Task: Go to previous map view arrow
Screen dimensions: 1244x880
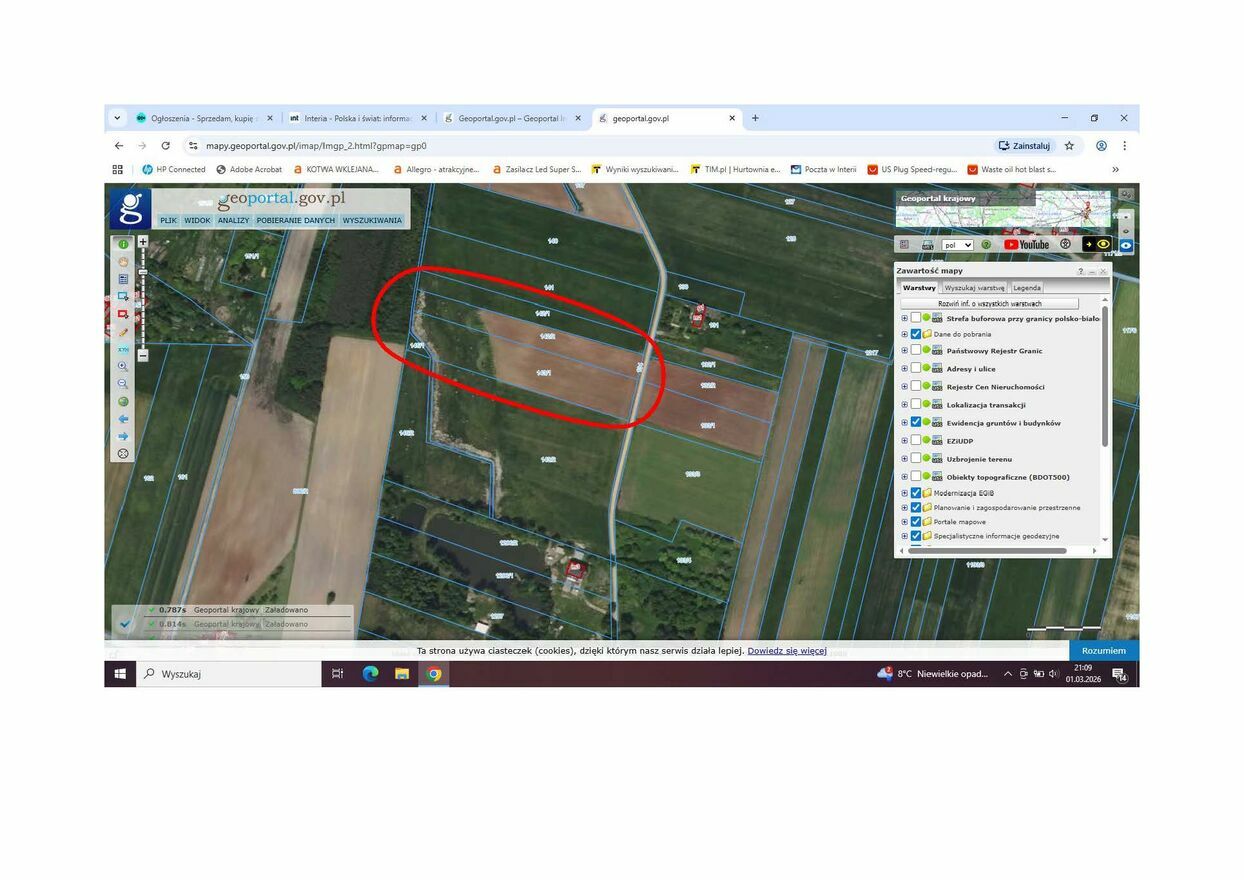Action: click(x=123, y=419)
